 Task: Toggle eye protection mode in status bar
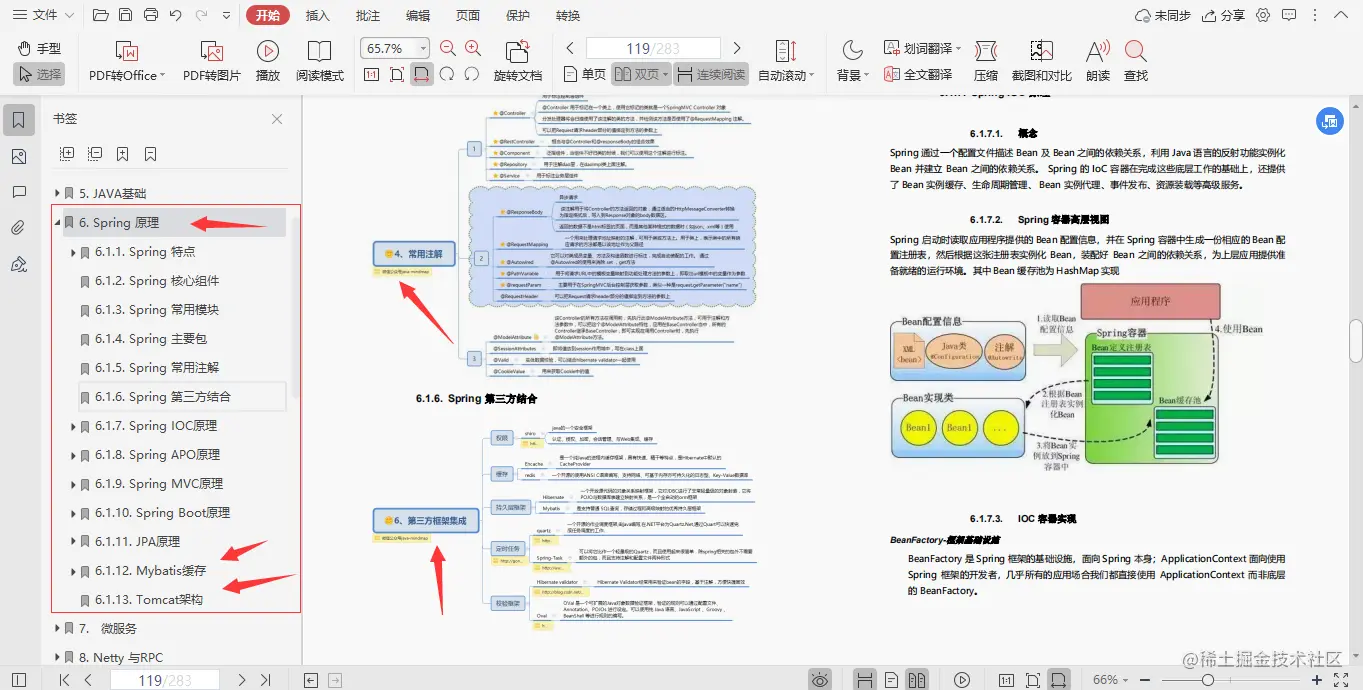(820, 680)
